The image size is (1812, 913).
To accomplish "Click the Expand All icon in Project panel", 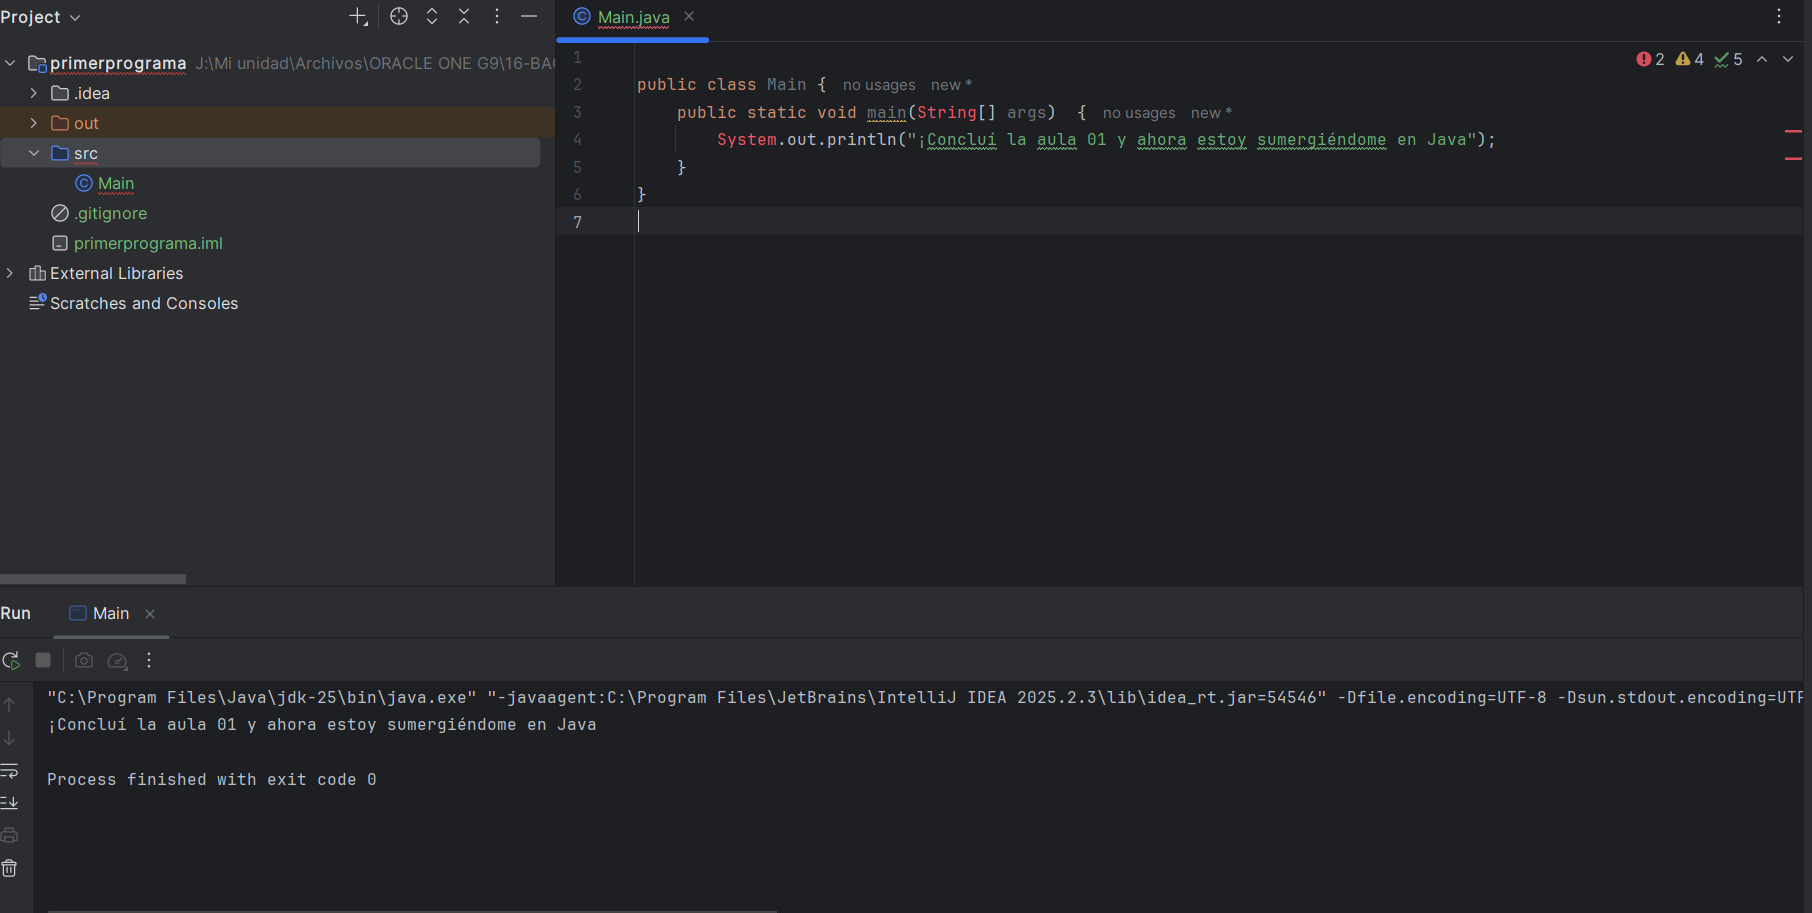I will tap(432, 17).
